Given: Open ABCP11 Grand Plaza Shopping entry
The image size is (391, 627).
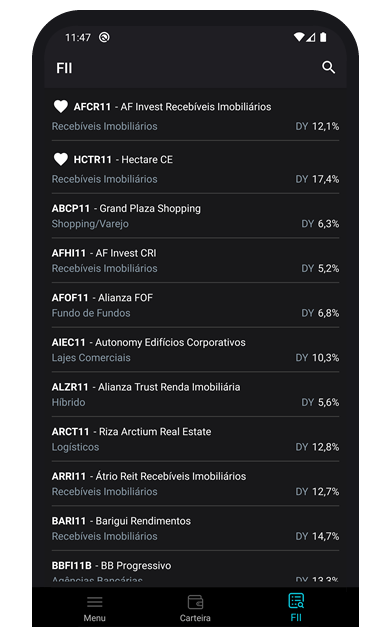Looking at the screenshot, I should tap(196, 216).
